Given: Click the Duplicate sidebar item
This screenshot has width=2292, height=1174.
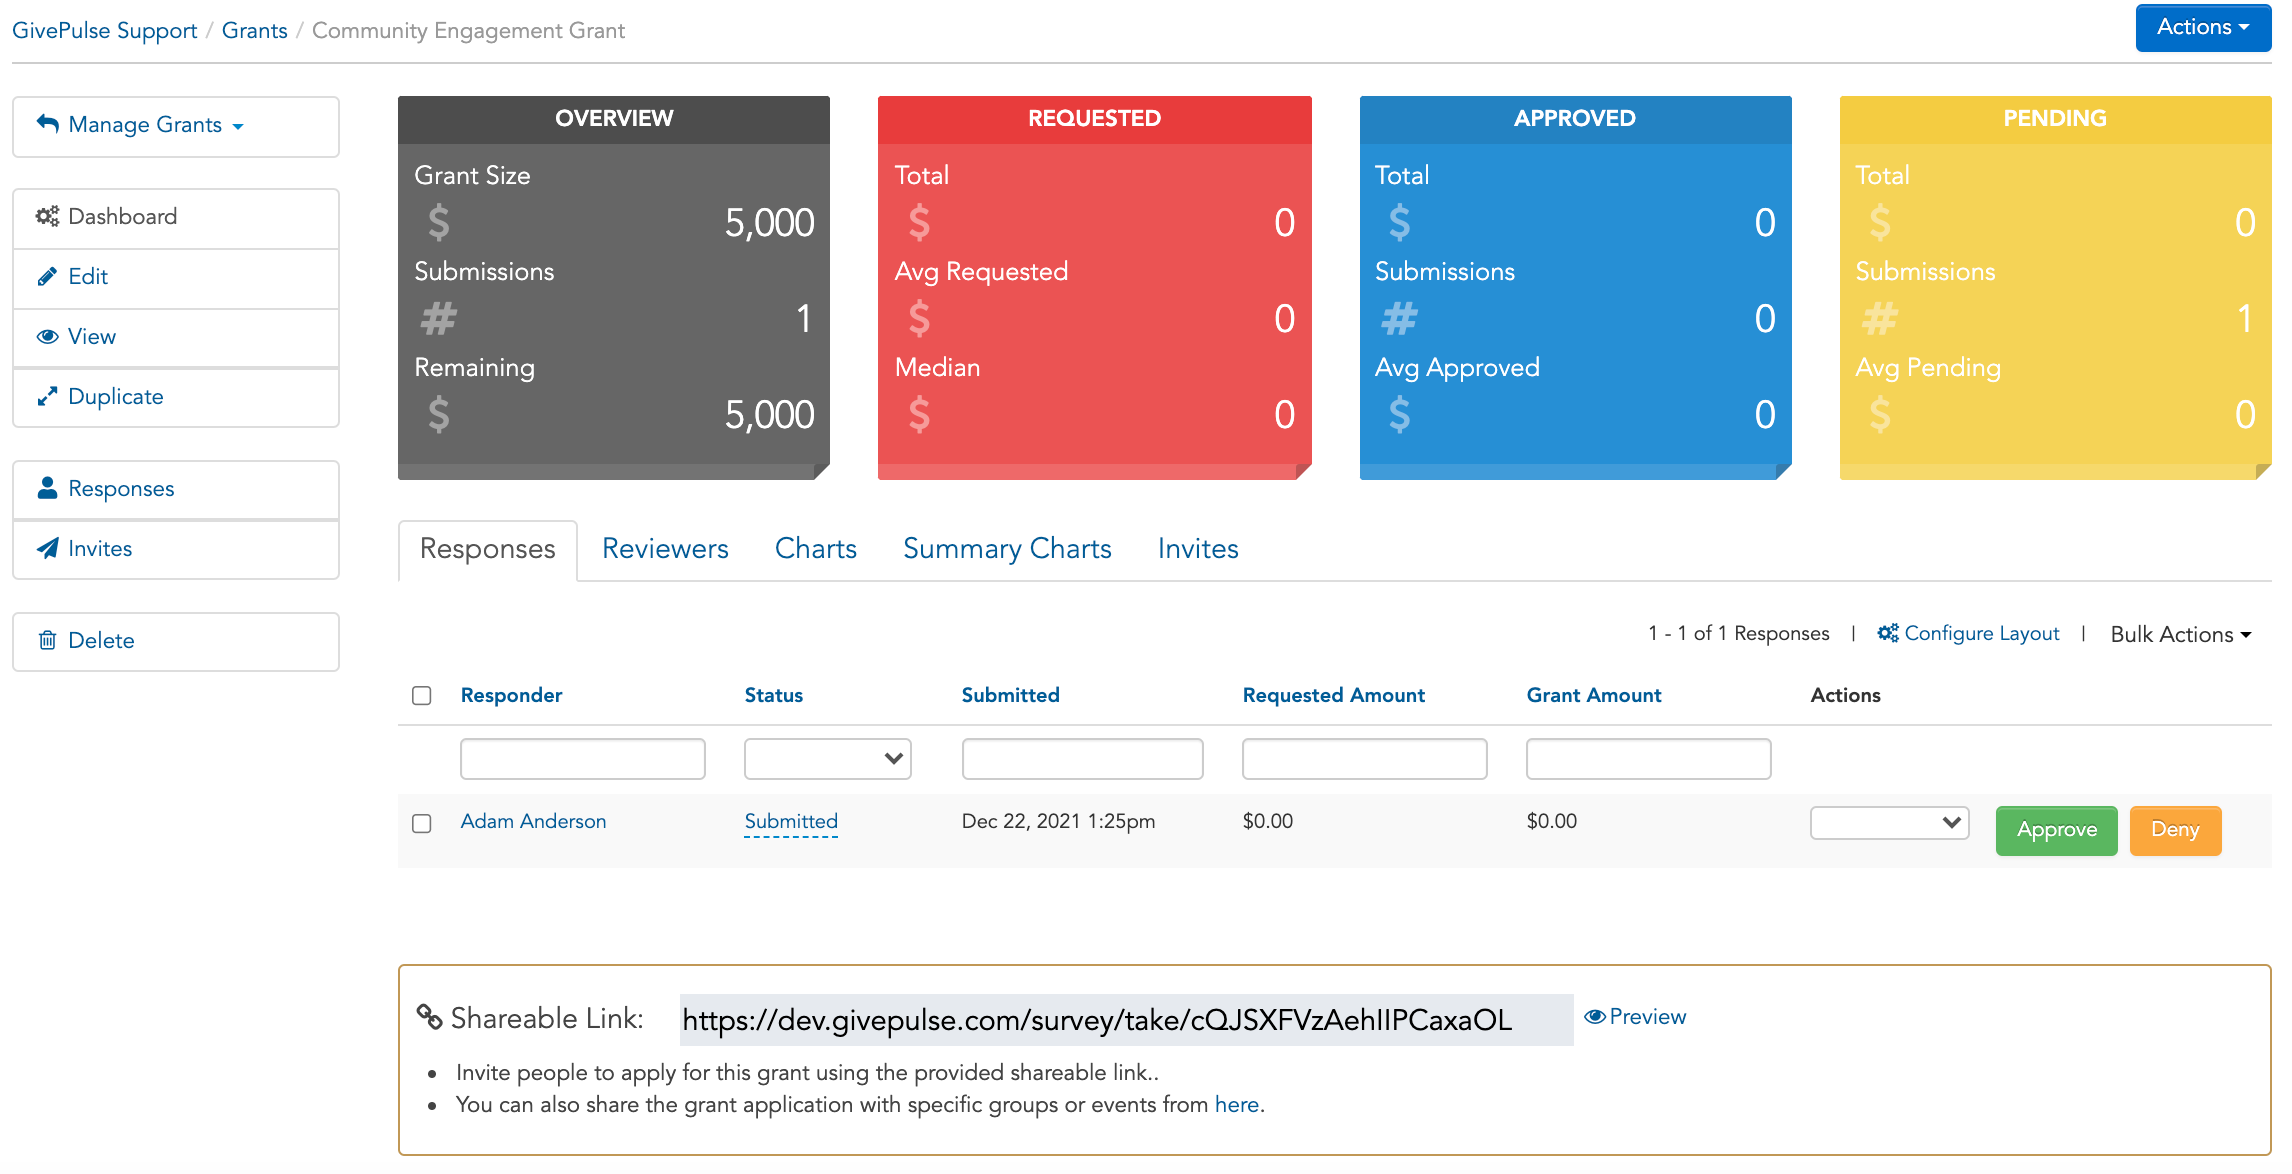Looking at the screenshot, I should [x=176, y=398].
